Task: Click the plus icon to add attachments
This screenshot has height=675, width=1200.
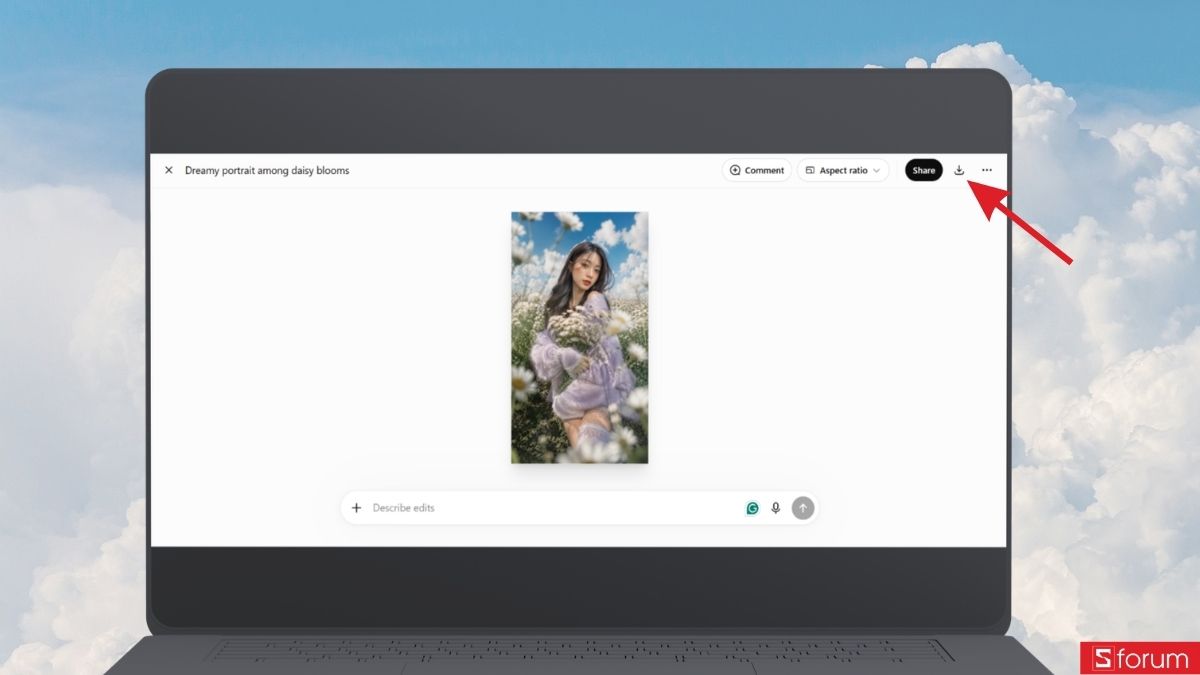Action: (x=356, y=508)
